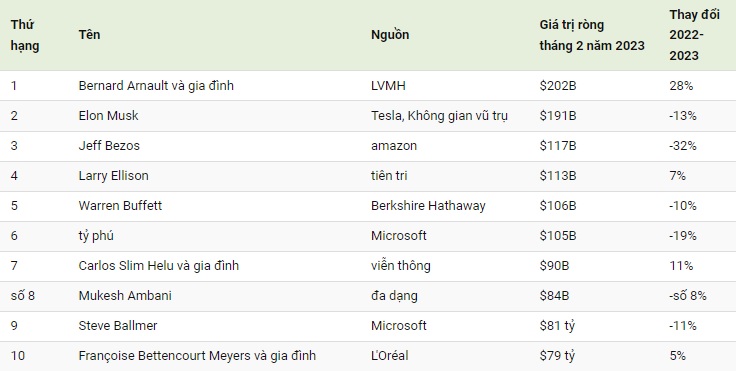Click 'Giá trị ròng tháng 2 năm 2023' header
The image size is (736, 371).
(592, 35)
